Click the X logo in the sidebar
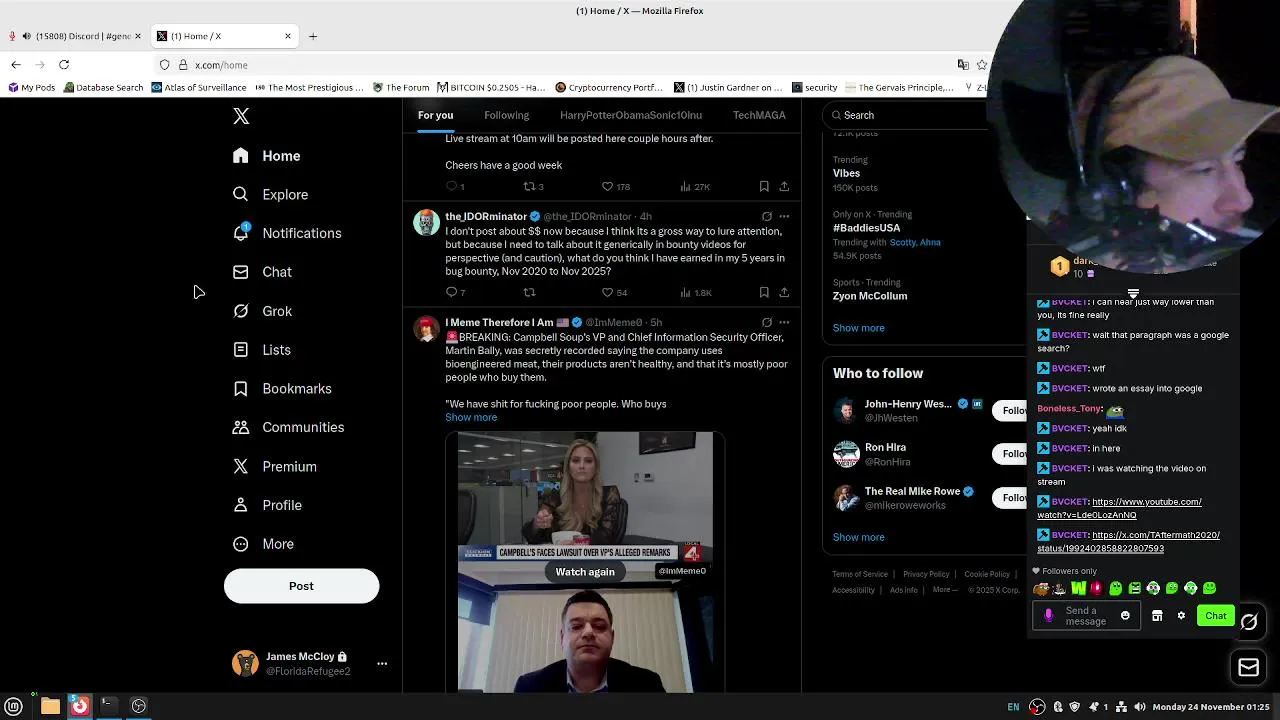The image size is (1280, 720). point(241,116)
